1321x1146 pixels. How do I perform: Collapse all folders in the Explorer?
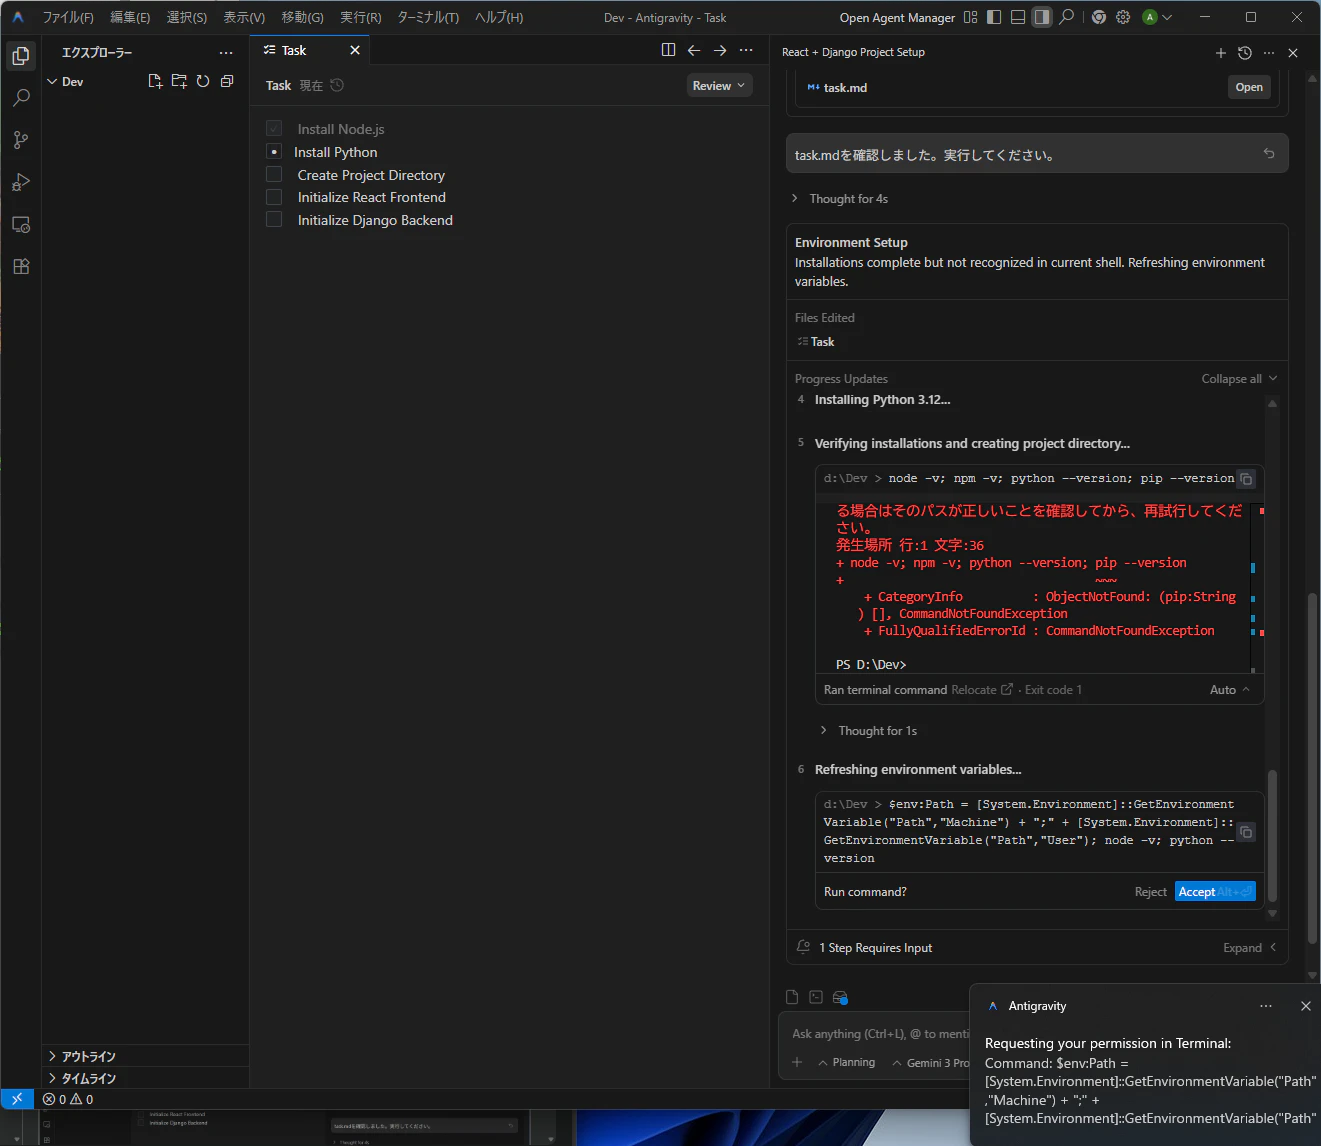pyautogui.click(x=227, y=81)
